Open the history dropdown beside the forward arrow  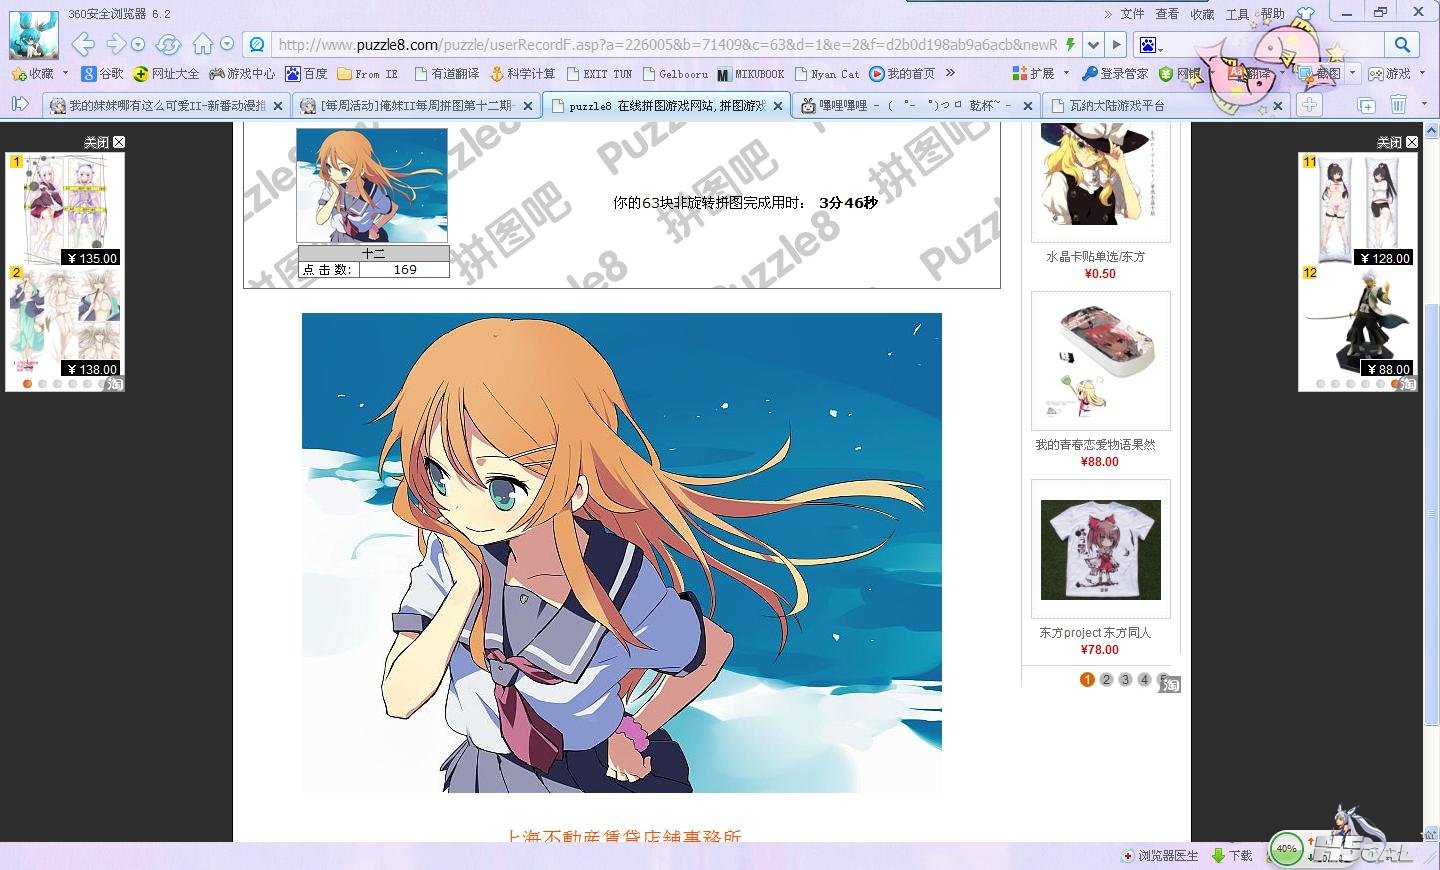click(138, 44)
